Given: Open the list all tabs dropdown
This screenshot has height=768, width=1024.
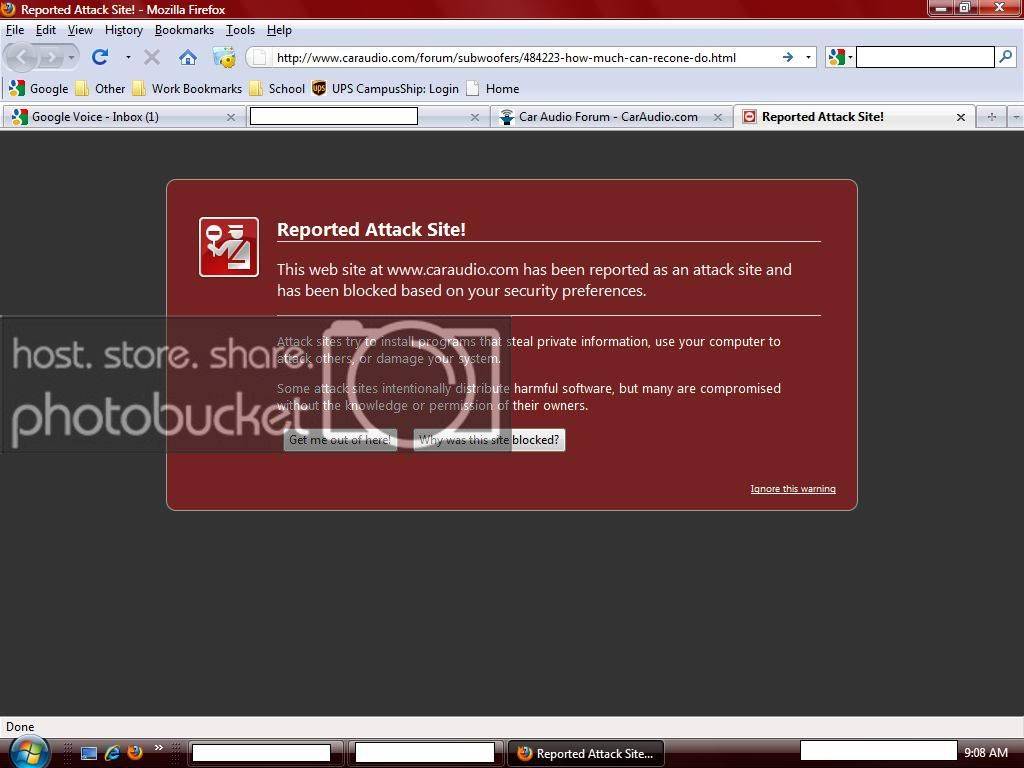Looking at the screenshot, I should pos(1016,117).
